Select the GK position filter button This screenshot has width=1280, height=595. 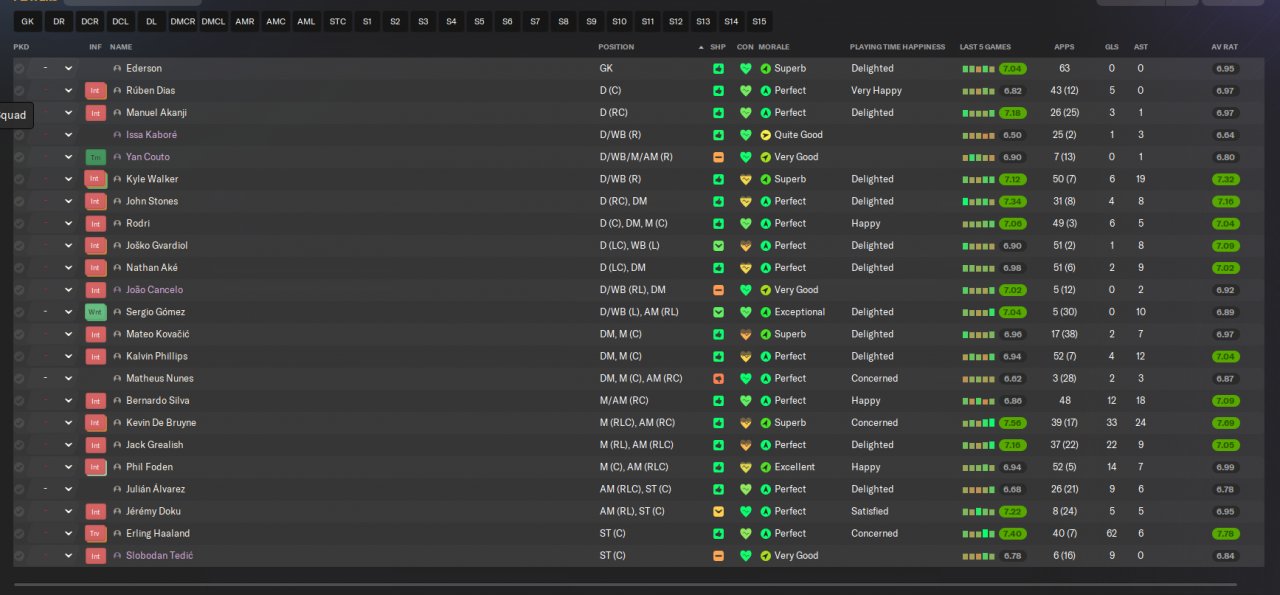click(x=27, y=21)
